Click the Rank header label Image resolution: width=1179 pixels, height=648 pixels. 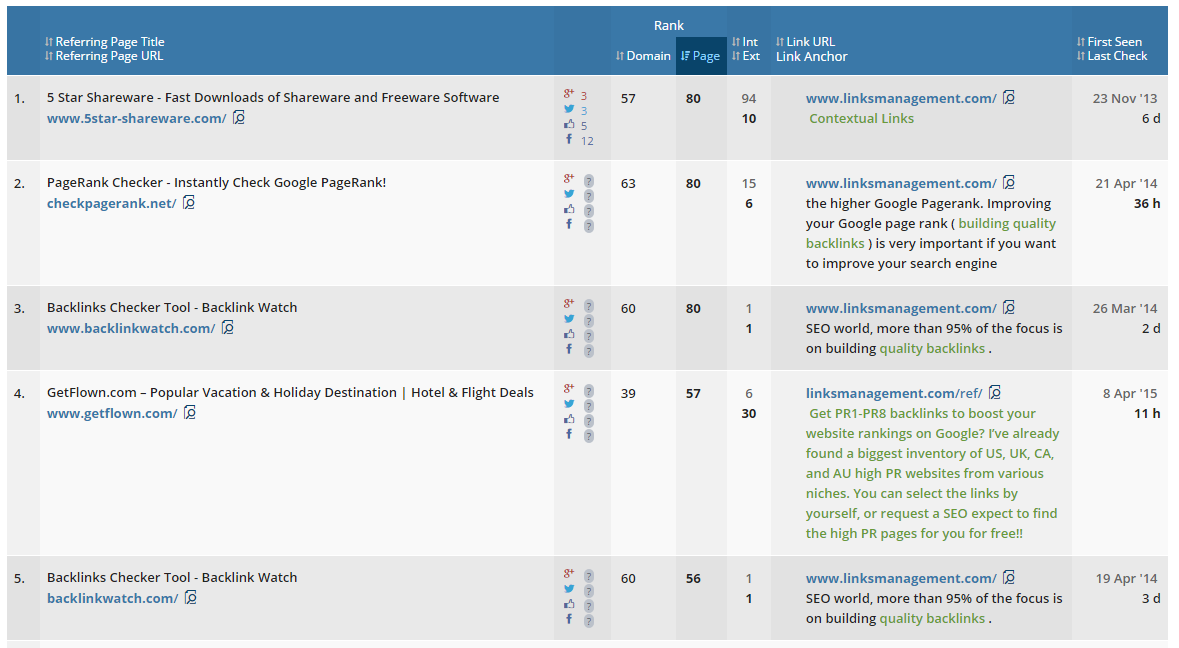pyautogui.click(x=668, y=26)
